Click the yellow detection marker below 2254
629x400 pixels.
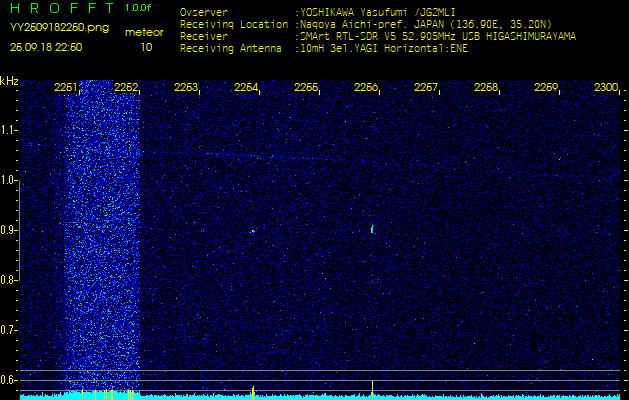pyautogui.click(x=253, y=393)
